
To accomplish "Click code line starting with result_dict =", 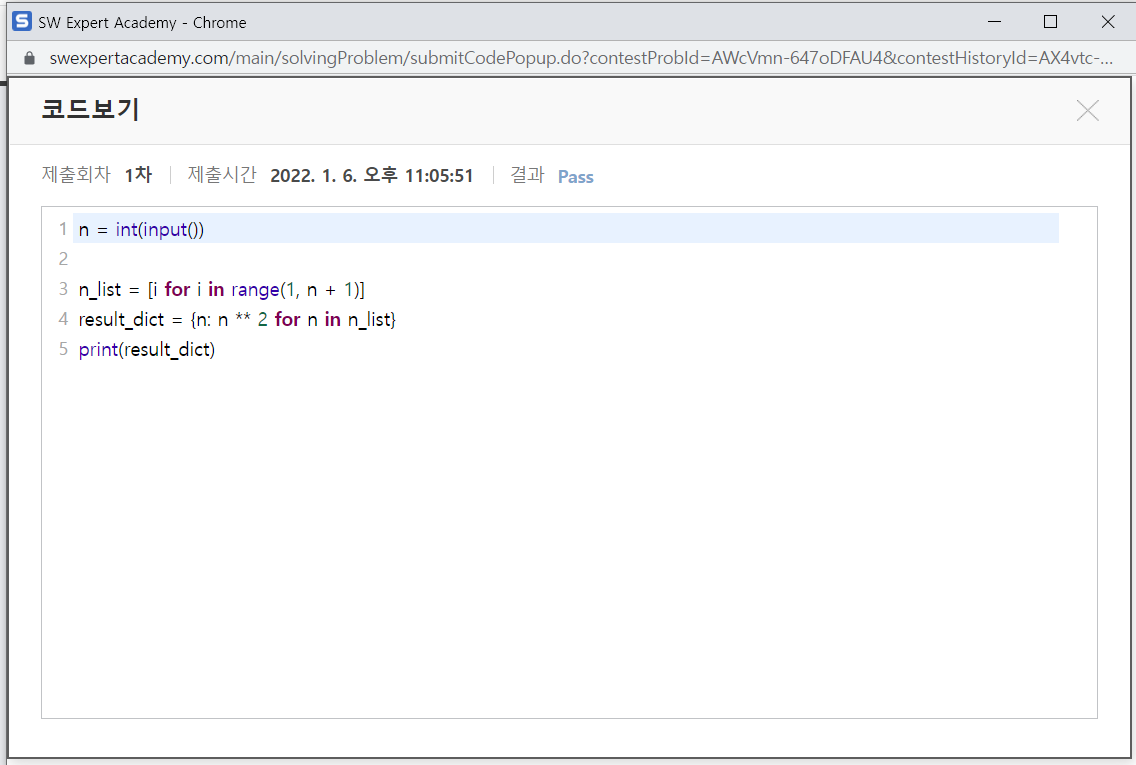I will (x=237, y=319).
